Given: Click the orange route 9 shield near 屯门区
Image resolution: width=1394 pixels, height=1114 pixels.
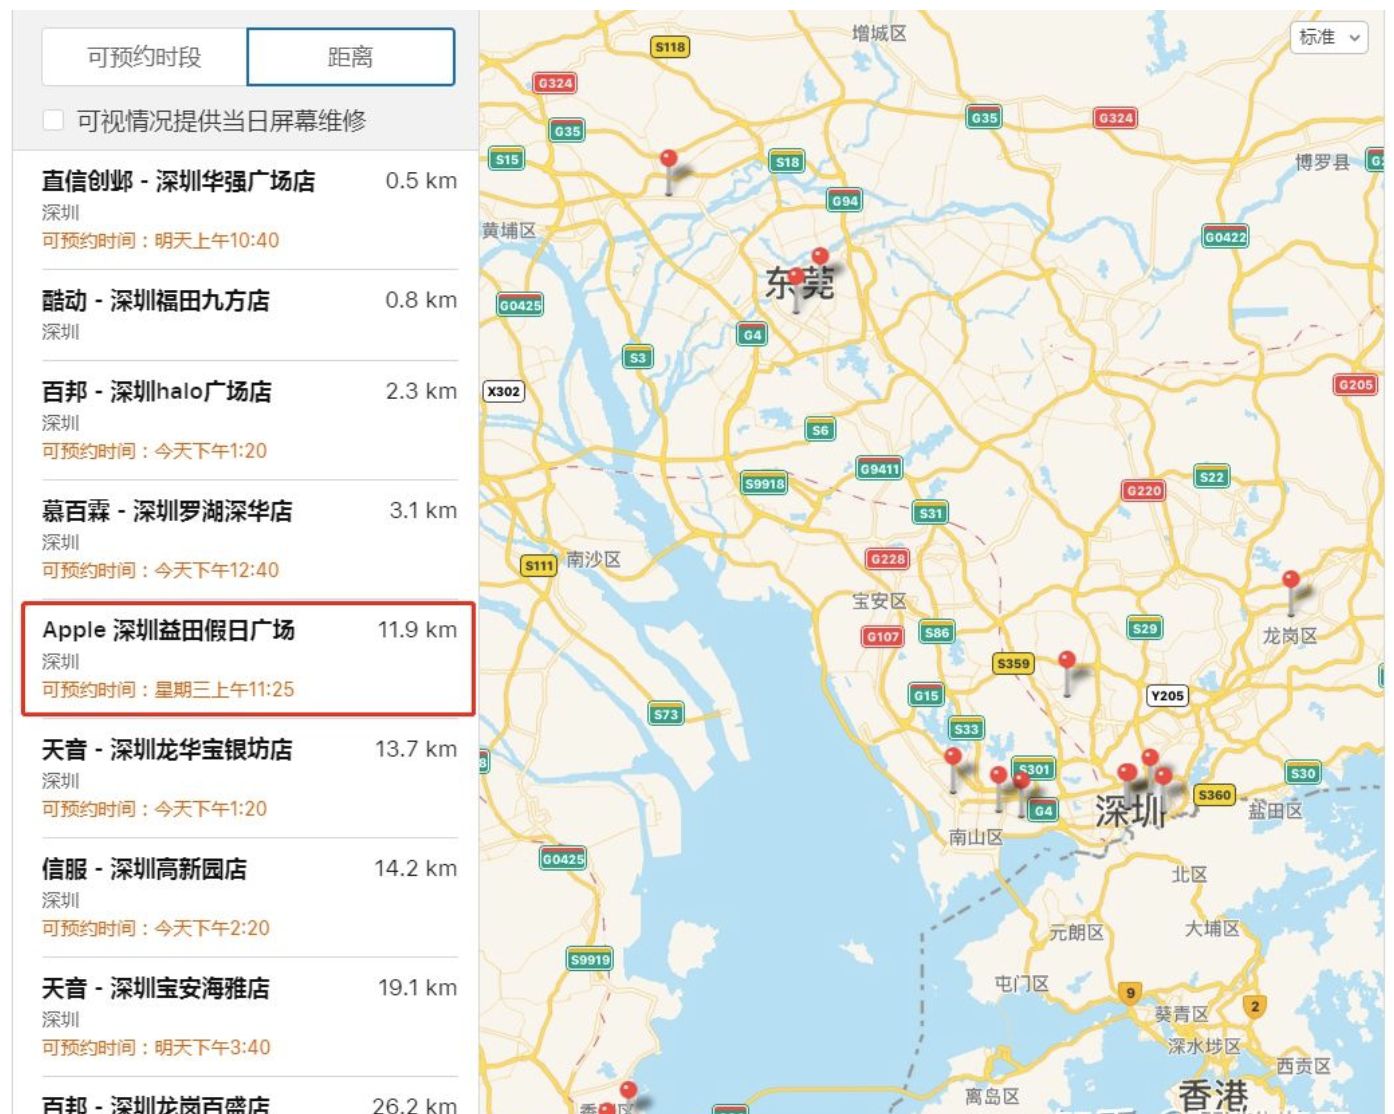Looking at the screenshot, I should click(1130, 995).
